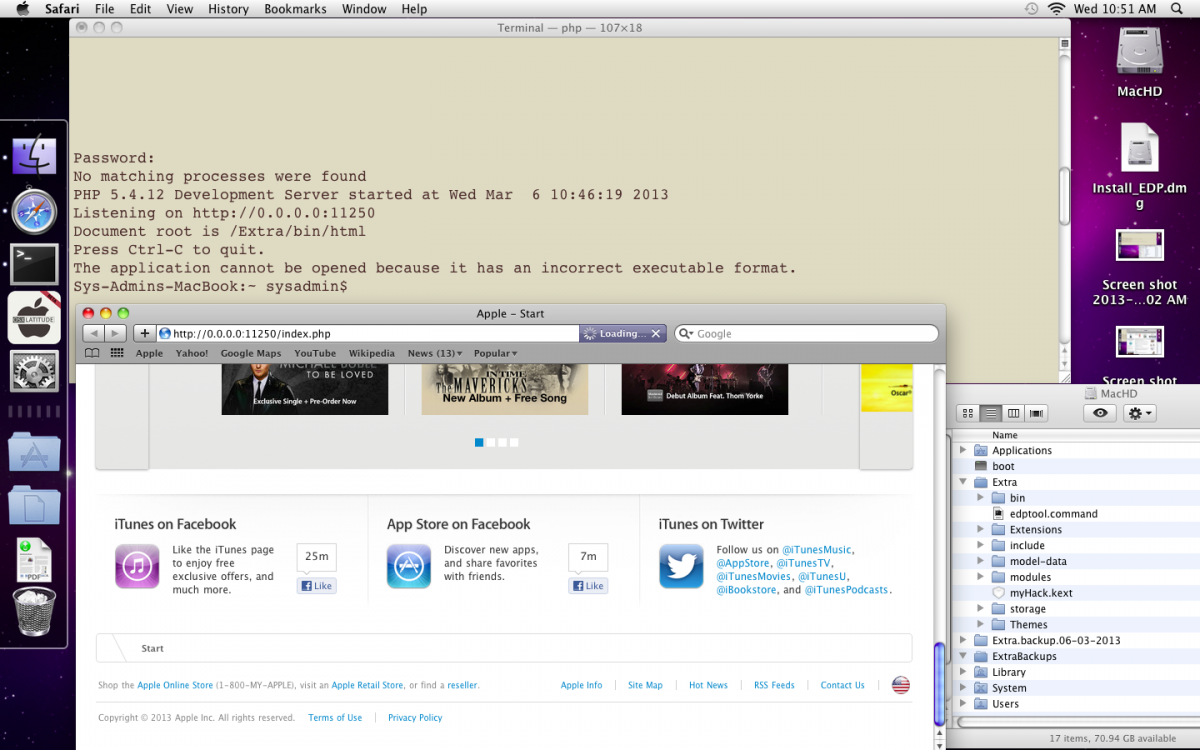Open the Top Sites grid icon

(x=117, y=353)
